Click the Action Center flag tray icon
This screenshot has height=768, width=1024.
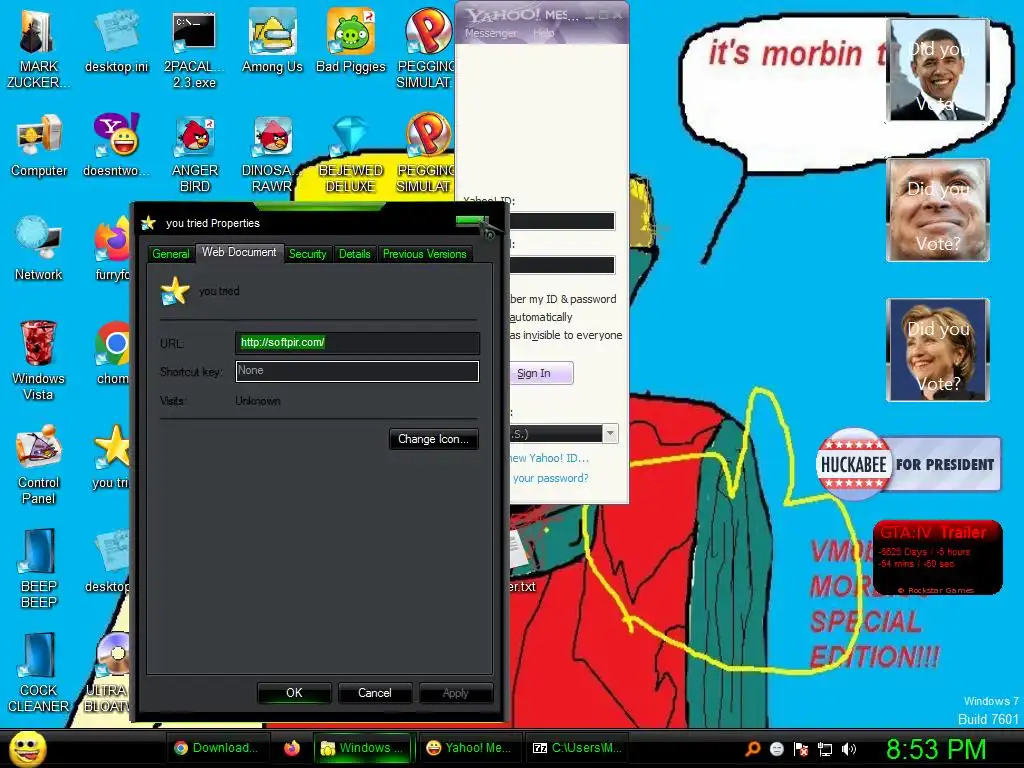[x=801, y=749]
